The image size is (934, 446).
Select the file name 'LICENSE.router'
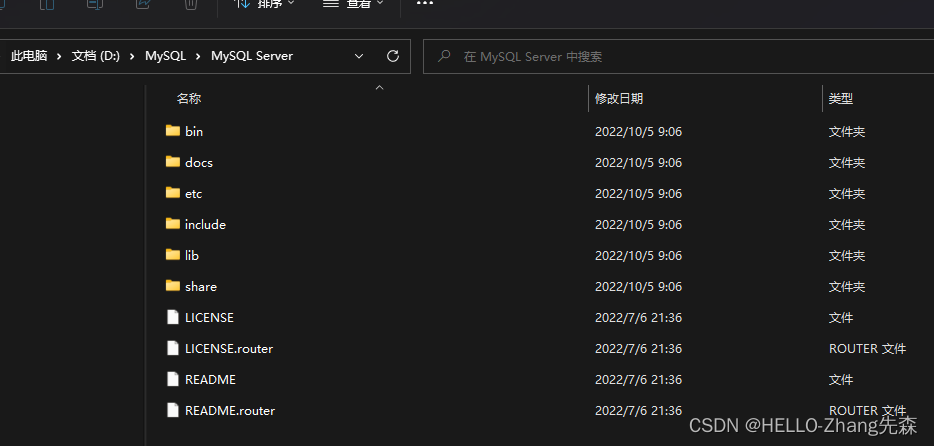coord(229,348)
